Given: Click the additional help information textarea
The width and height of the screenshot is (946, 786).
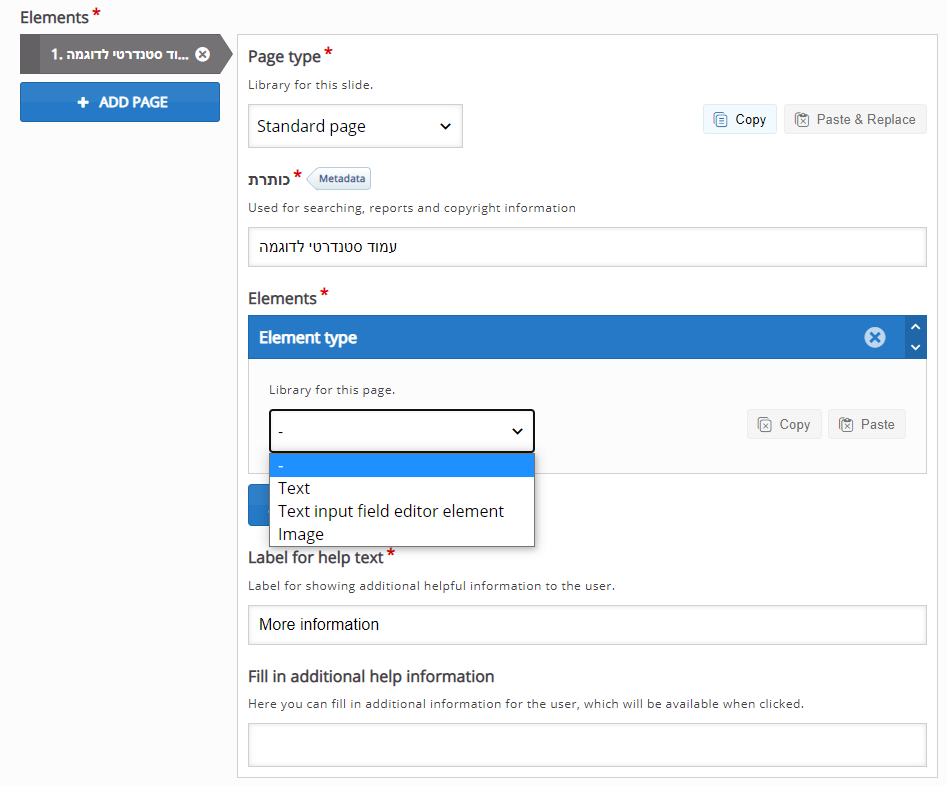Looking at the screenshot, I should point(587,744).
